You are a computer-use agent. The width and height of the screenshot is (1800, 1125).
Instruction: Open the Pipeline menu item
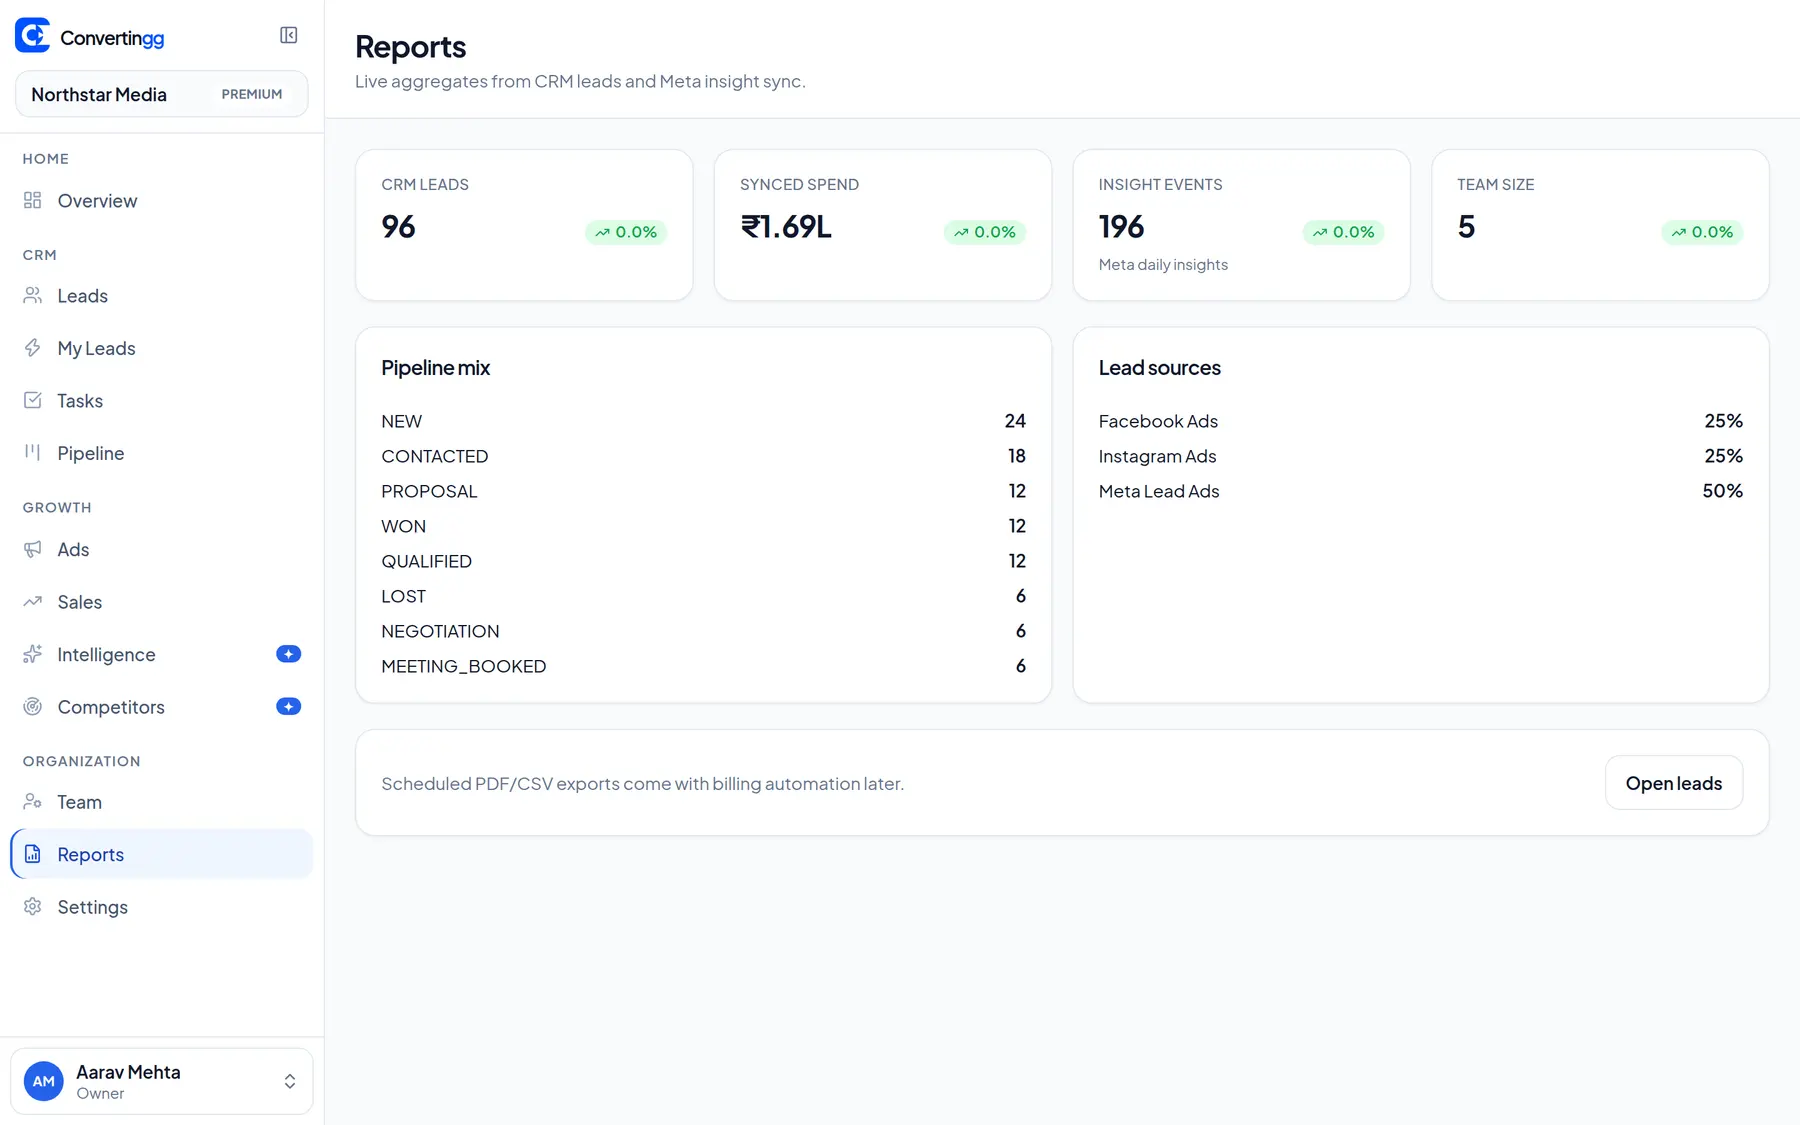tap(162, 453)
